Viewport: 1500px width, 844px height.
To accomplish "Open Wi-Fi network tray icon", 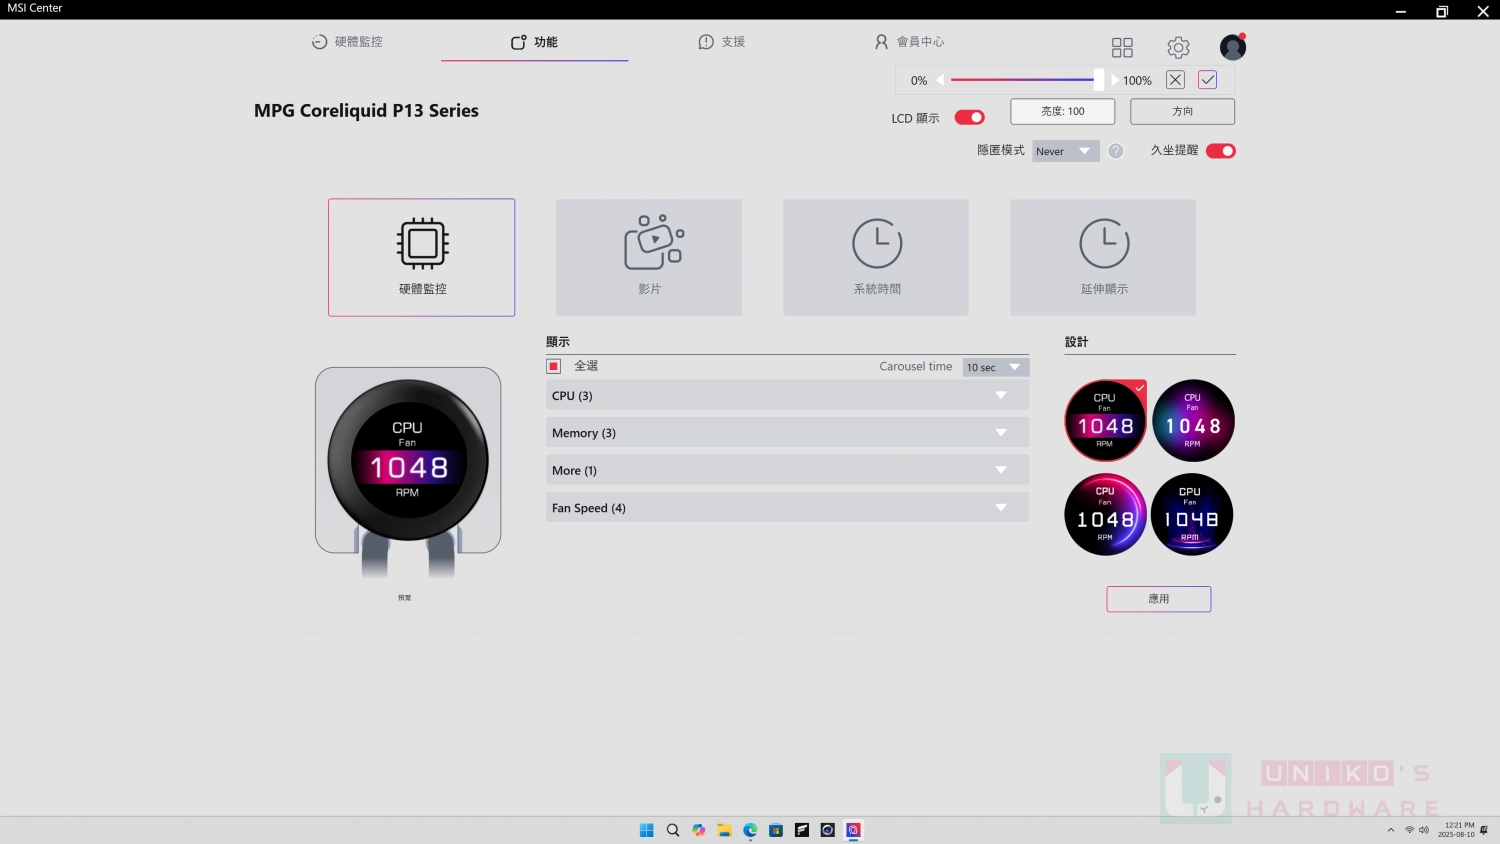I will [1409, 830].
